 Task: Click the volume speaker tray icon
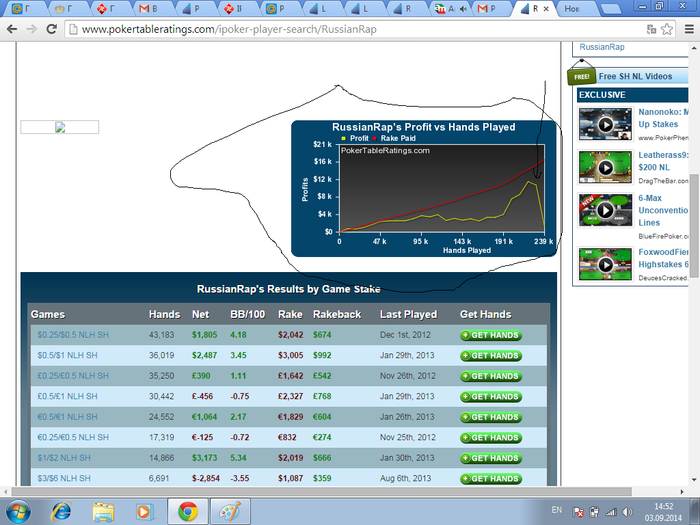pos(628,512)
